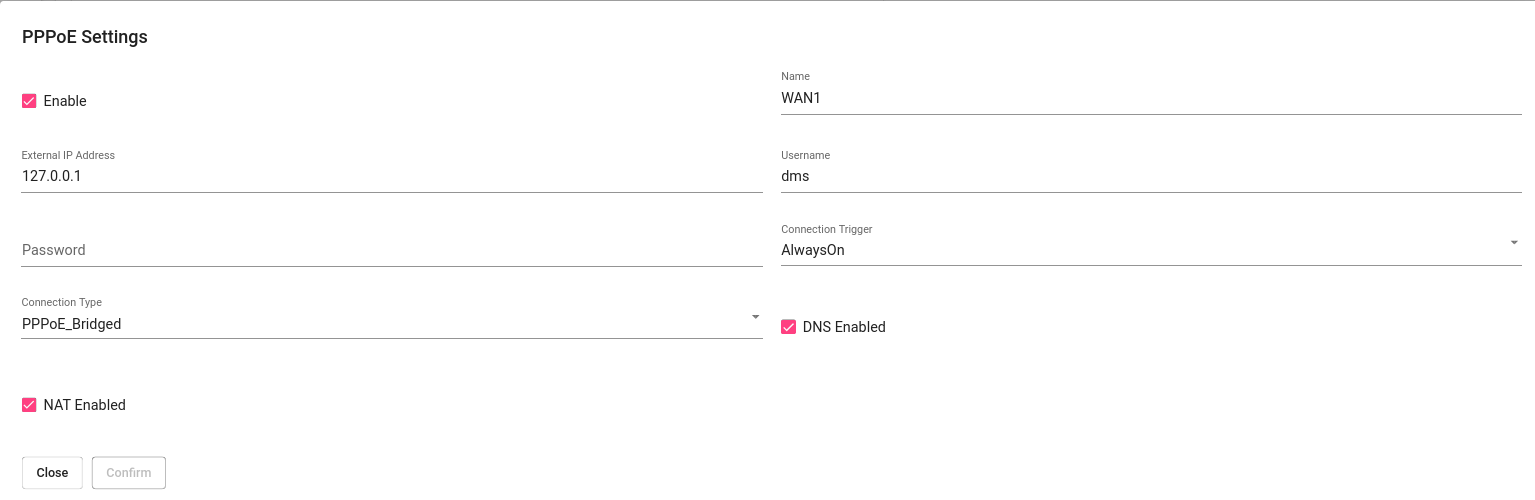Disable the NAT Enabled checkbox
This screenshot has height=500, width=1535.
point(29,405)
